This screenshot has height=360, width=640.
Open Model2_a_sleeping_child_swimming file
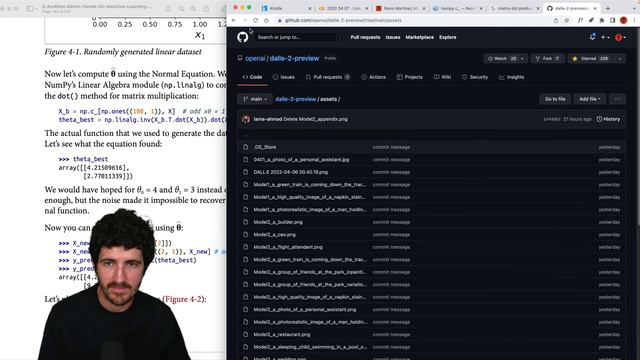tap(310, 347)
